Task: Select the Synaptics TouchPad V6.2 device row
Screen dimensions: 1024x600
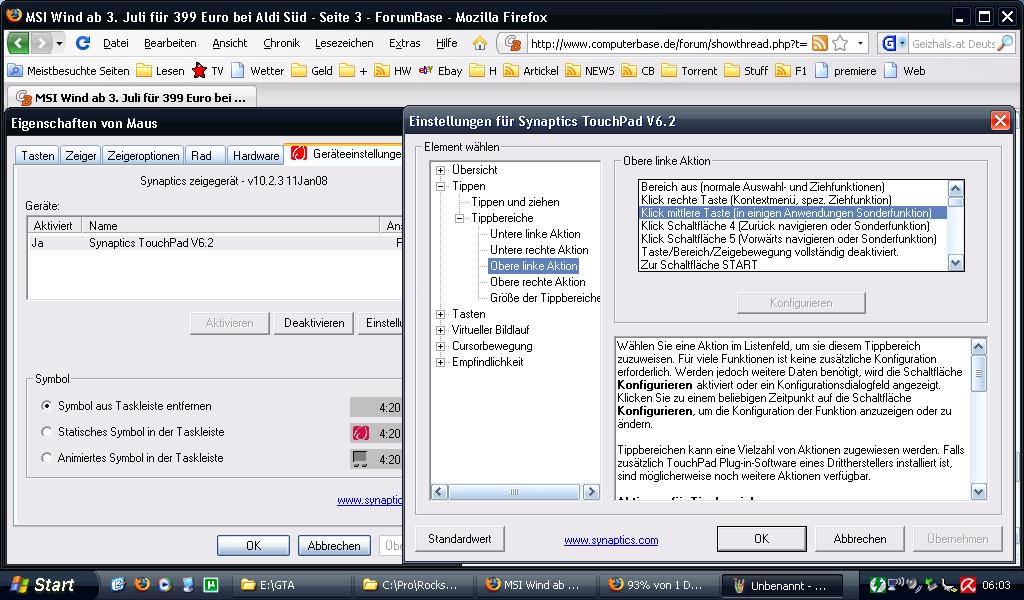Action: coord(215,242)
